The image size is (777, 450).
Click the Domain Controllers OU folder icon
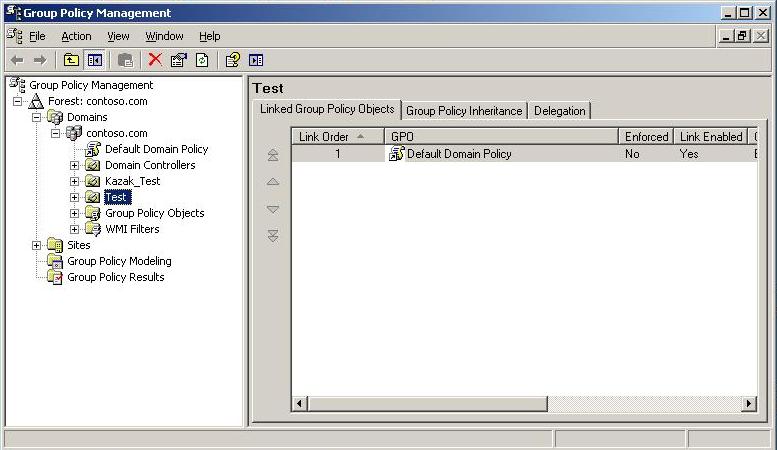[93, 165]
